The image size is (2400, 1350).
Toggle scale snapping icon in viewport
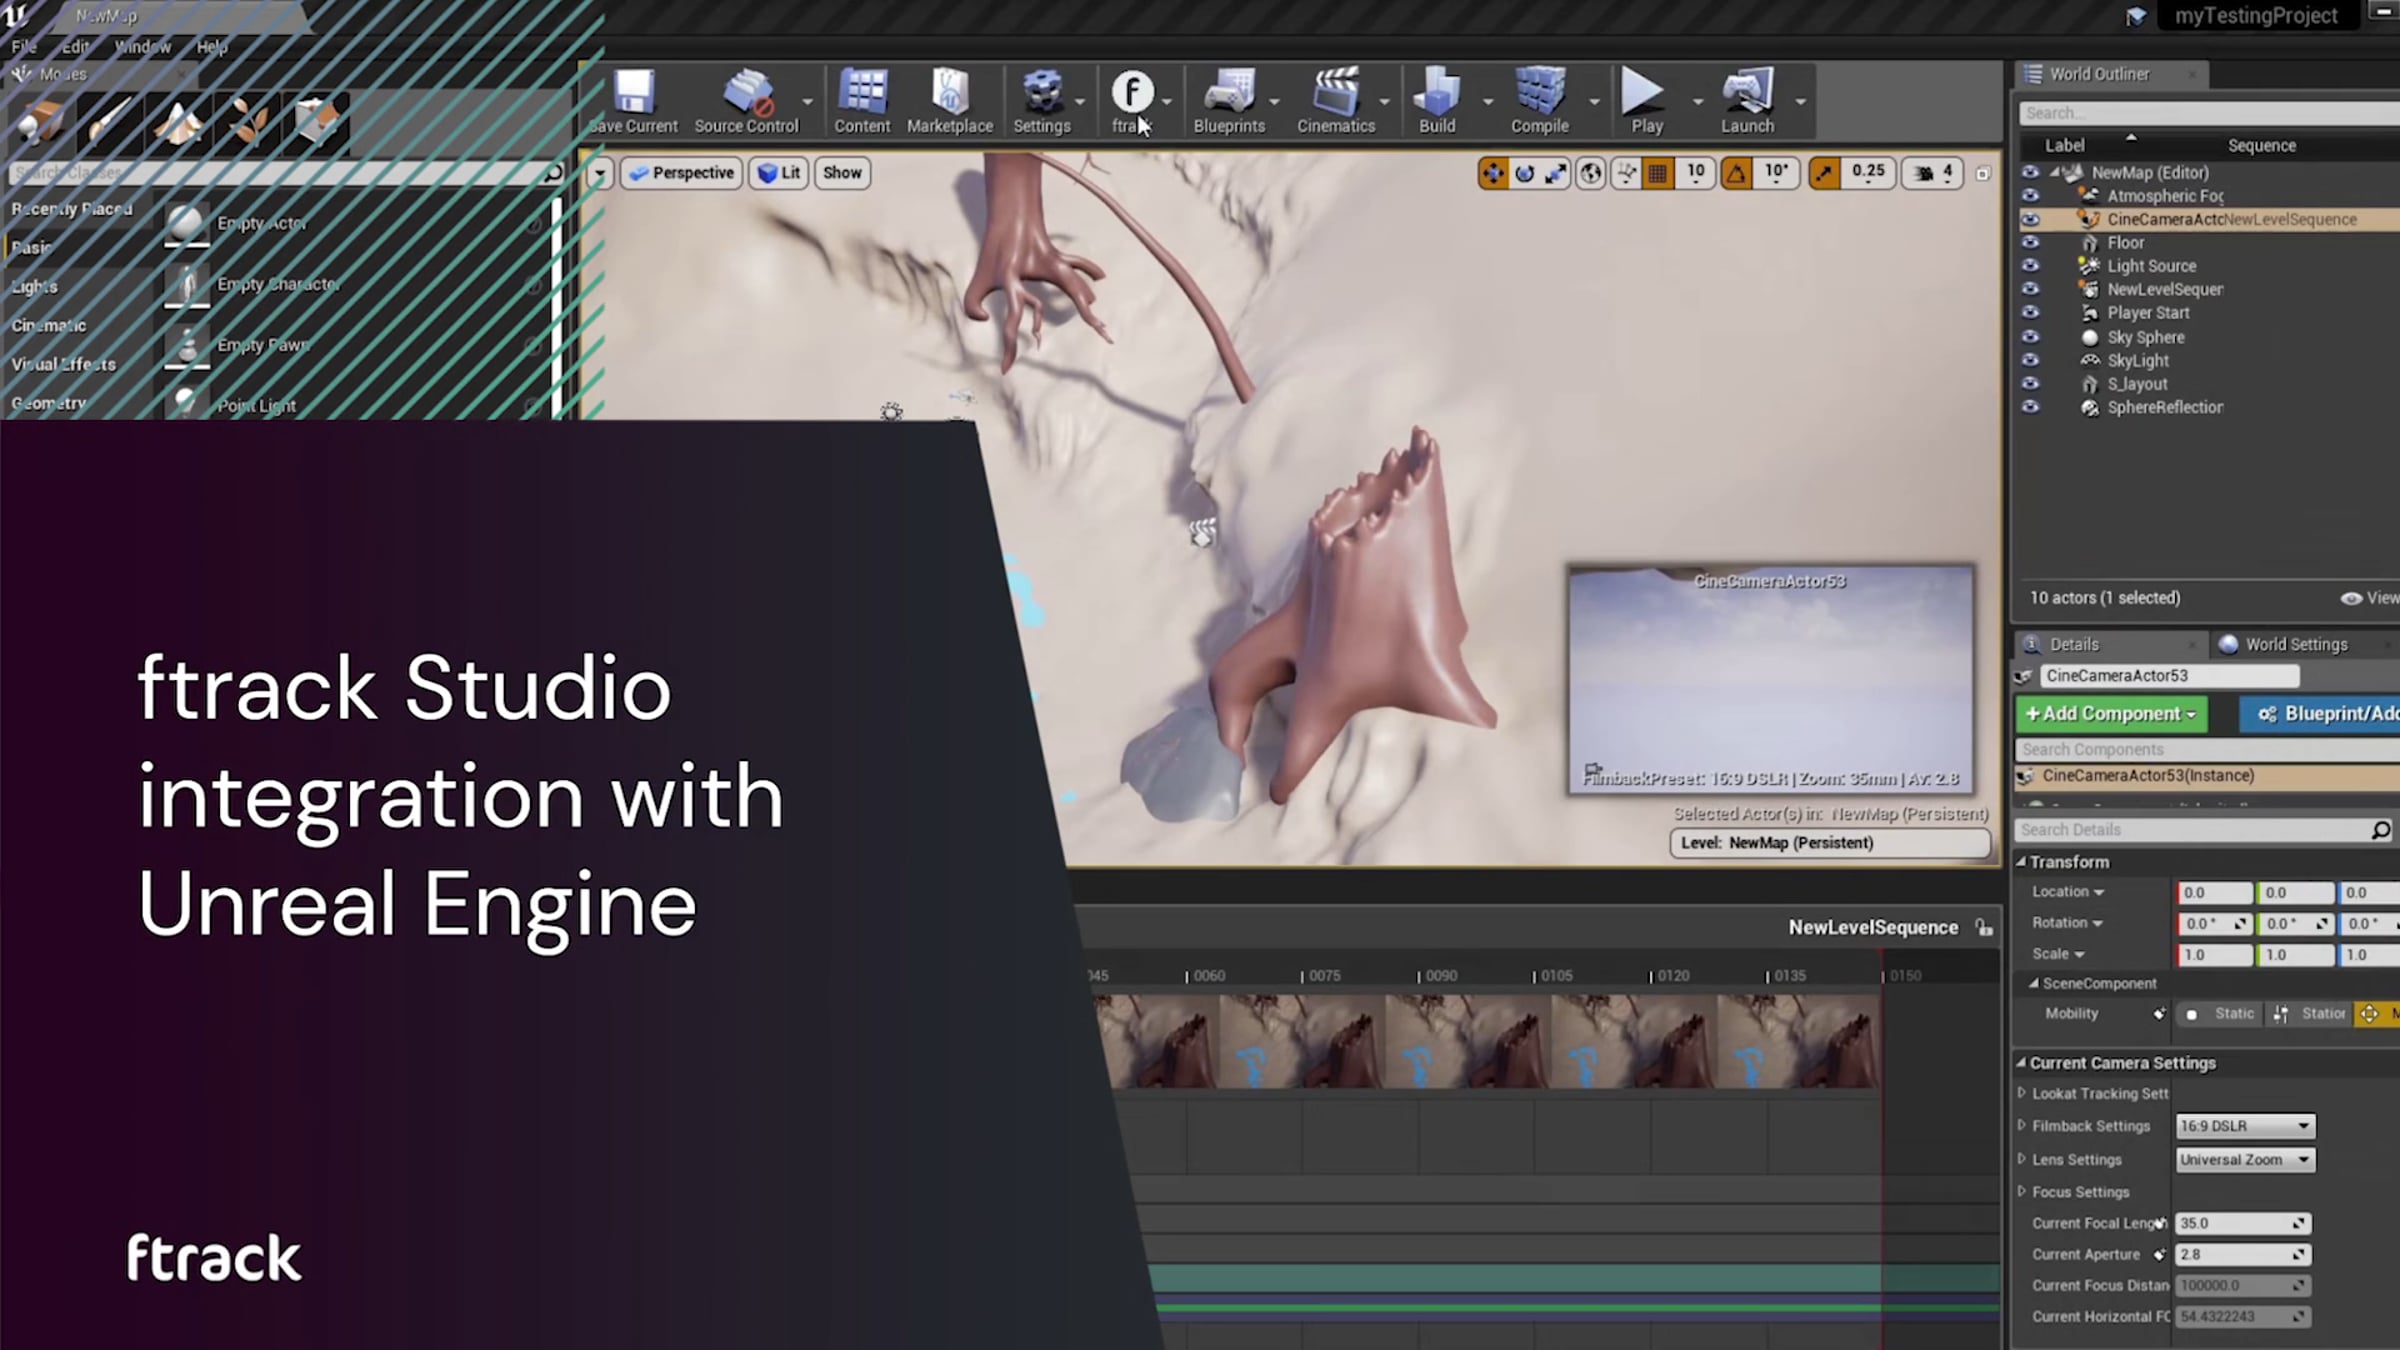coord(1824,173)
